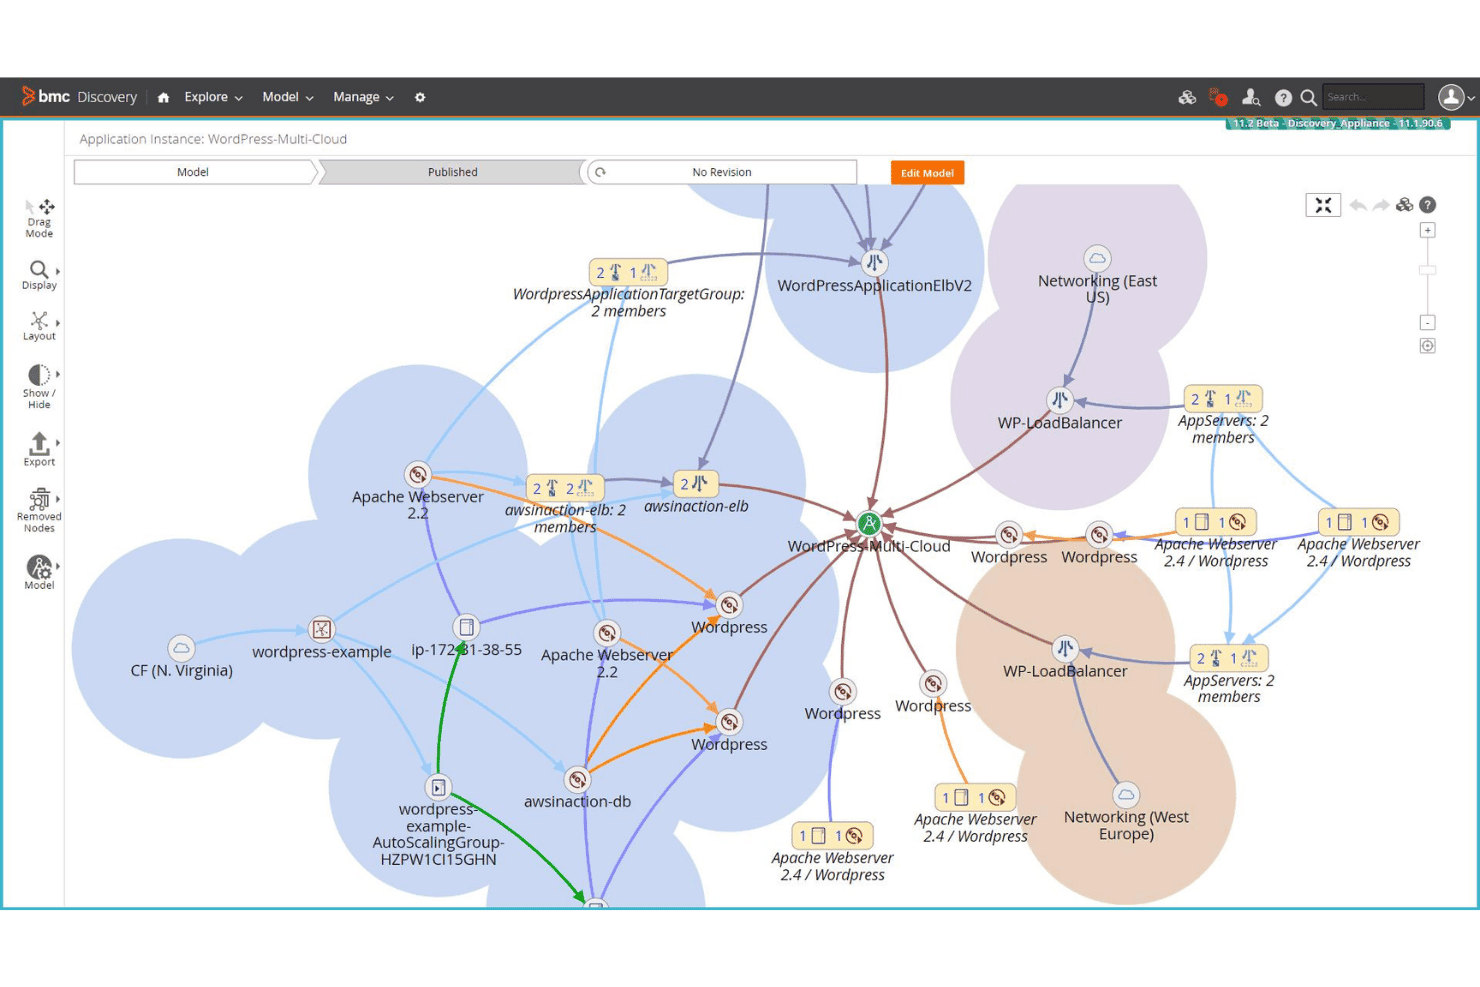The image size is (1480, 987).
Task: Select the Published stage in the progress bar
Action: [x=452, y=172]
